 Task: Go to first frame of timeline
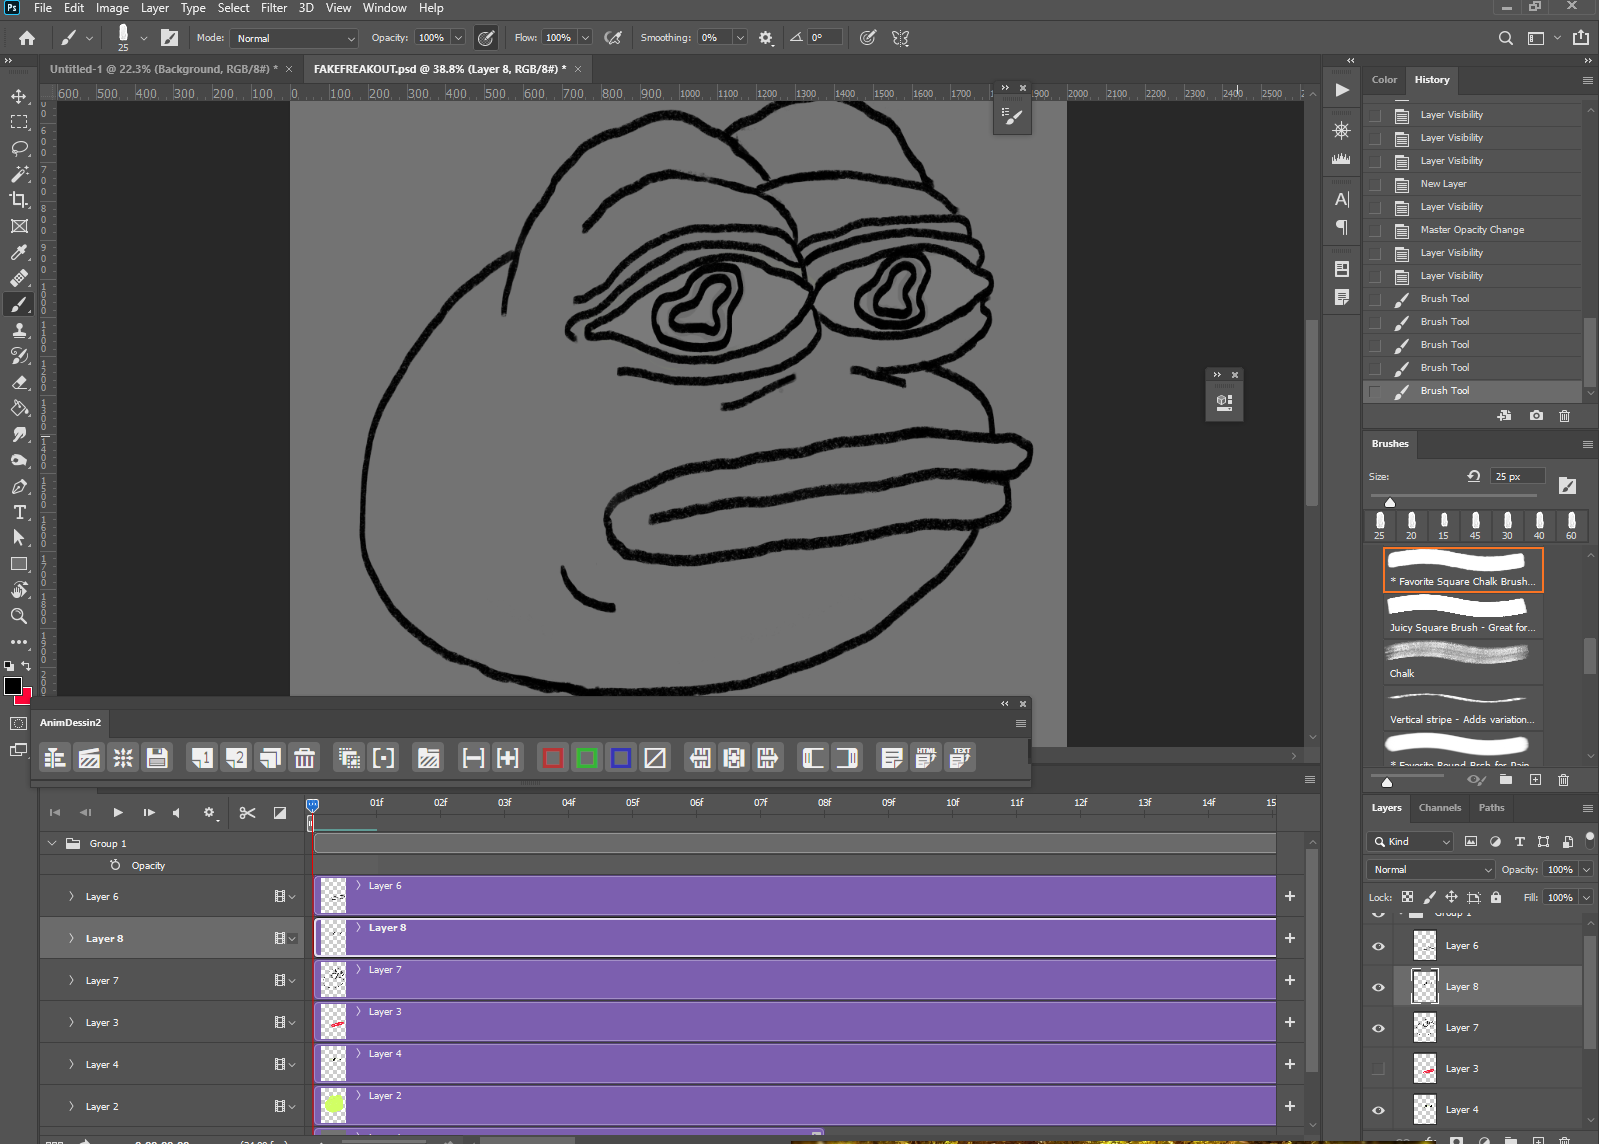point(55,813)
